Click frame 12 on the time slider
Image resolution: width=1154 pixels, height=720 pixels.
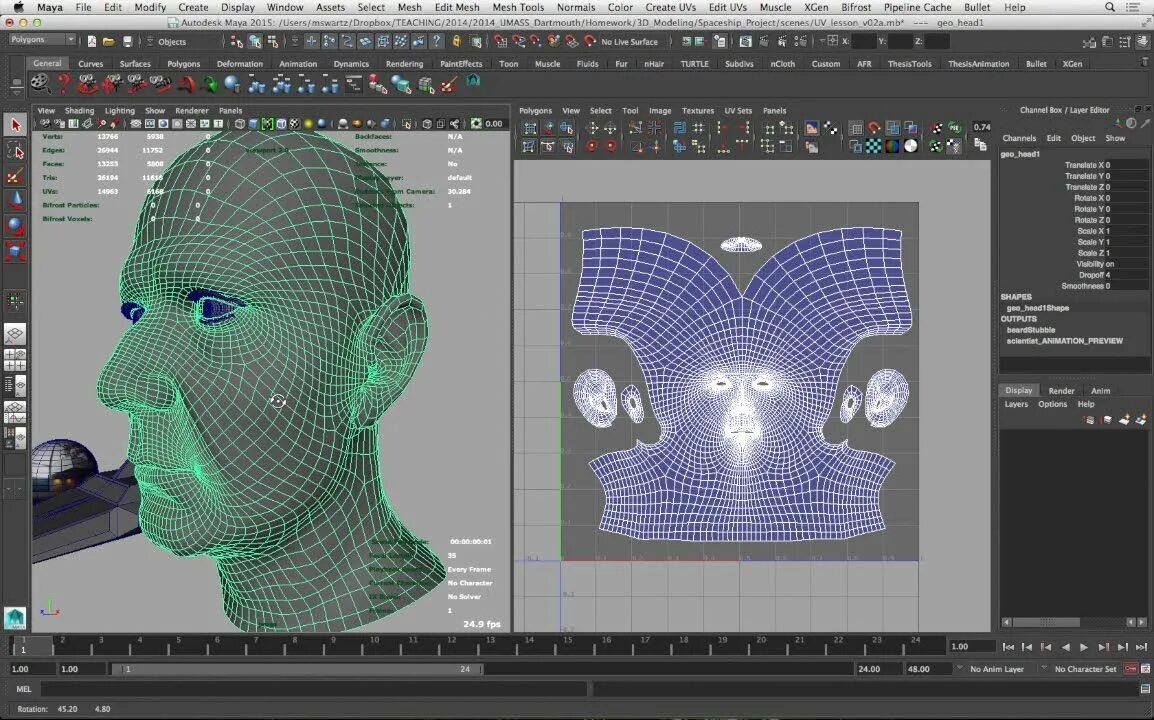pyautogui.click(x=451, y=645)
